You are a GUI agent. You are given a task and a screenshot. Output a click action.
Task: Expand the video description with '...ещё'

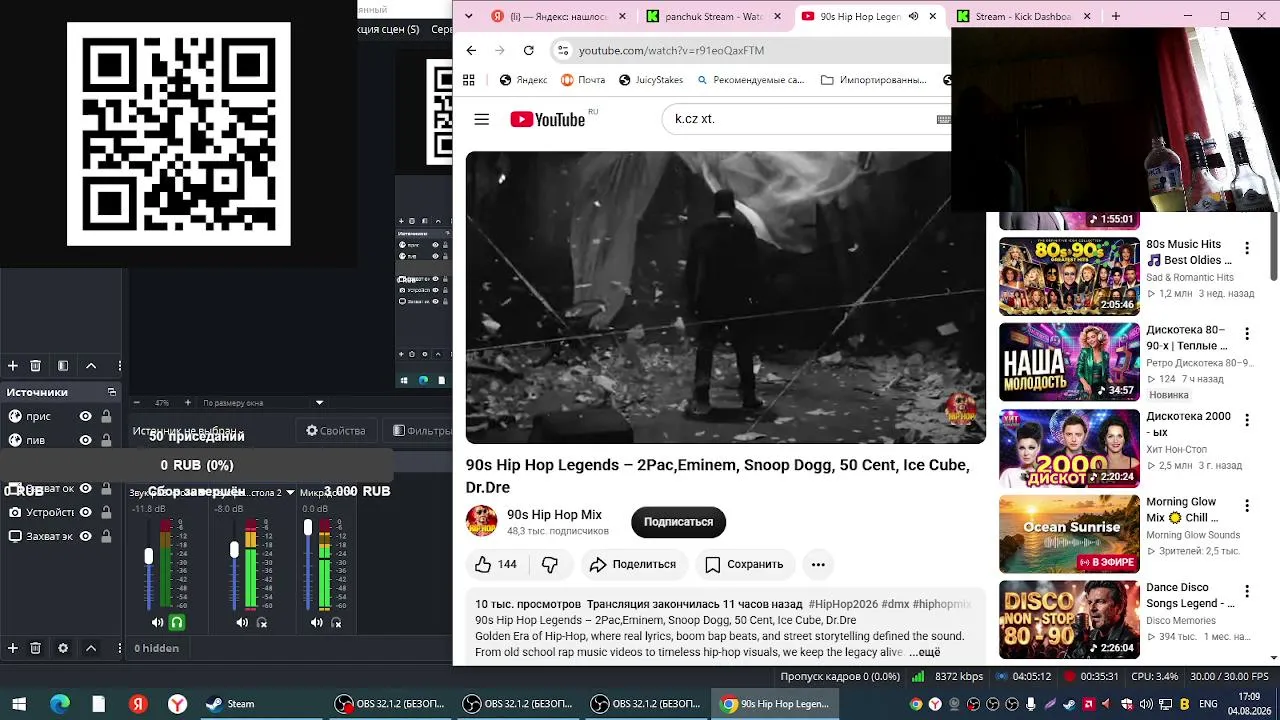[924, 652]
